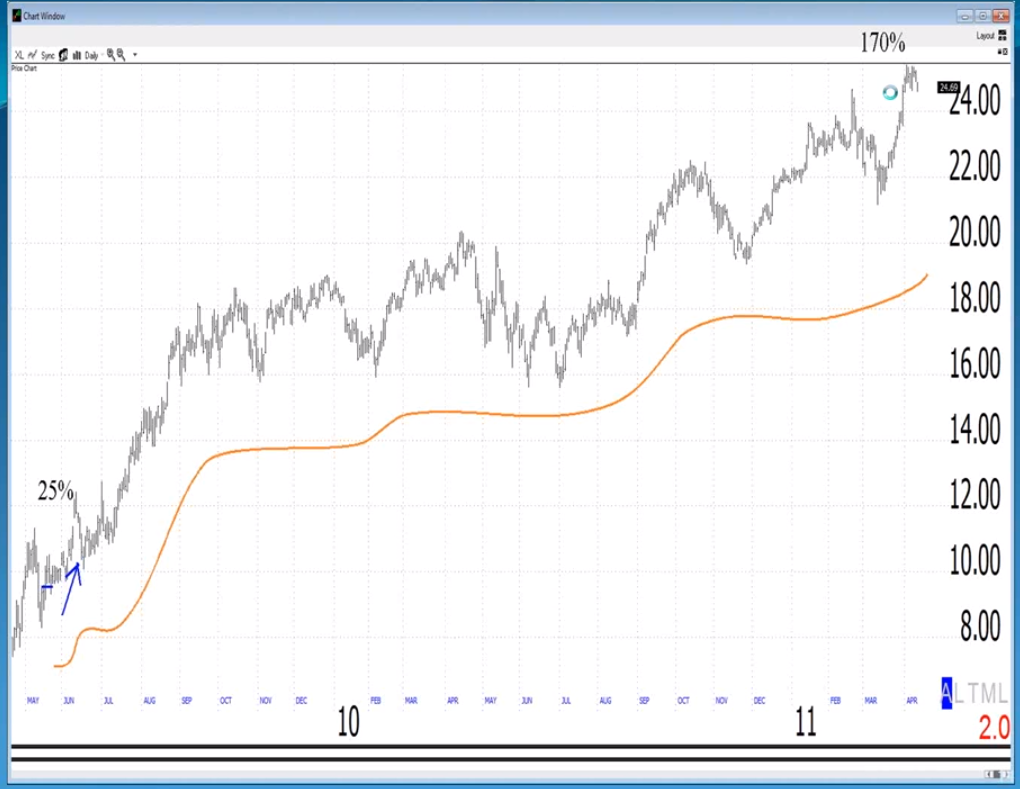Select the line chart style icon
The height and width of the screenshot is (789, 1020).
pyautogui.click(x=33, y=55)
